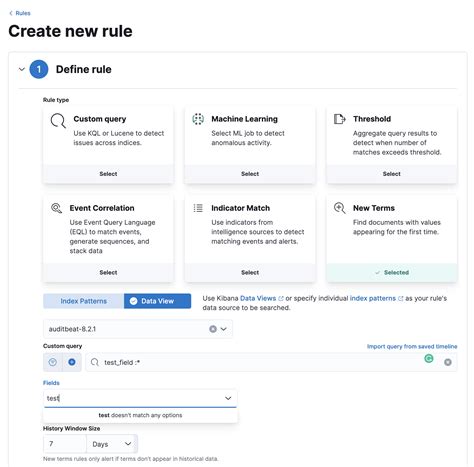Collapse the Define rule section
The height and width of the screenshot is (467, 474).
click(x=22, y=69)
